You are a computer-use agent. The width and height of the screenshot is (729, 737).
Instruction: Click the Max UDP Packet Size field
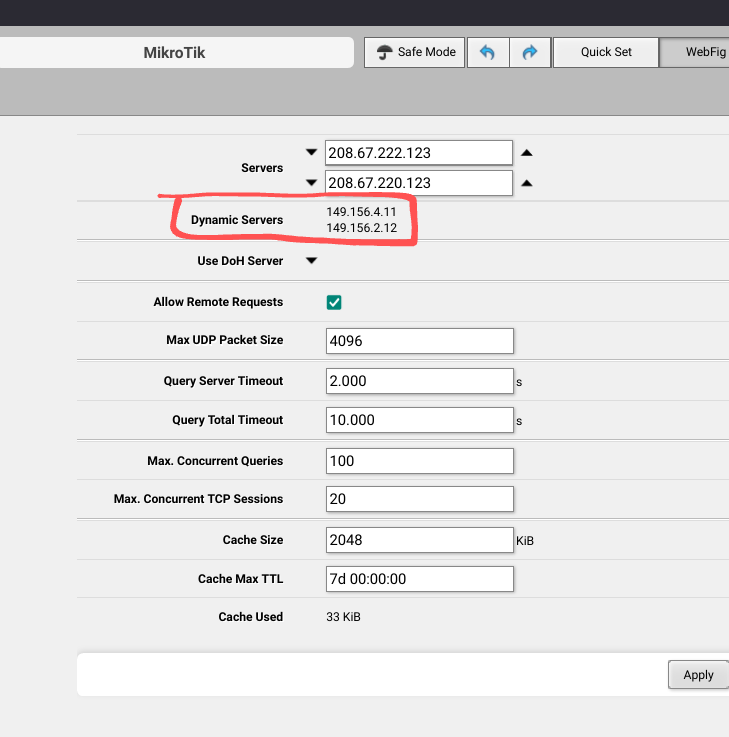(420, 341)
